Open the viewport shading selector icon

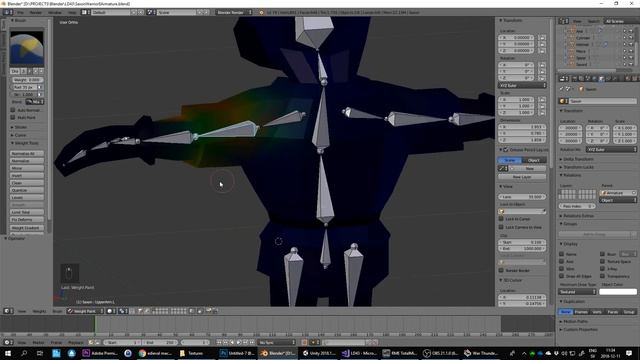tap(111, 311)
